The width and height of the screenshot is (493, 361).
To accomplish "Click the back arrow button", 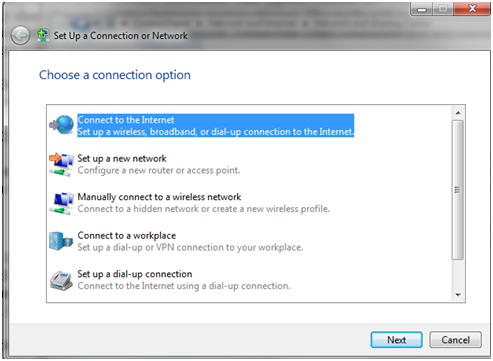I will pos(20,35).
